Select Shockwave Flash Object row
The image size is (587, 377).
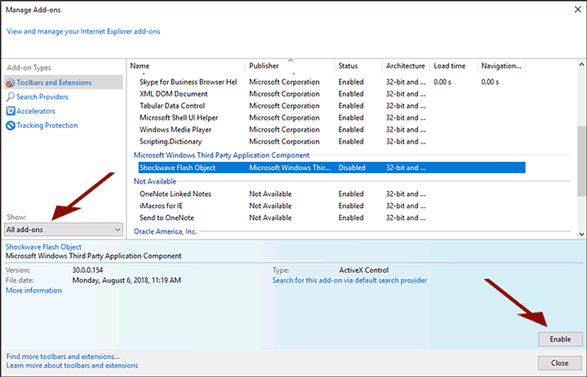coord(331,168)
